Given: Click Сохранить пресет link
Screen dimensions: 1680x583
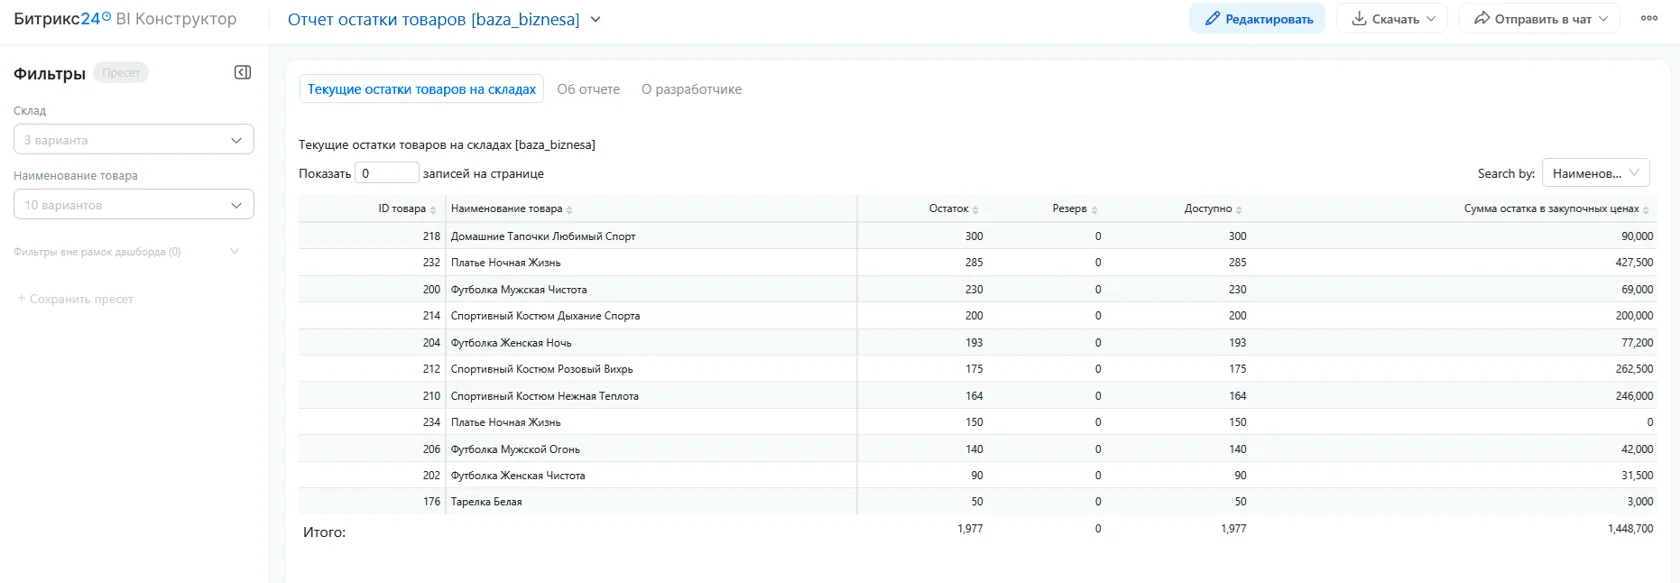Looking at the screenshot, I should click(x=75, y=299).
